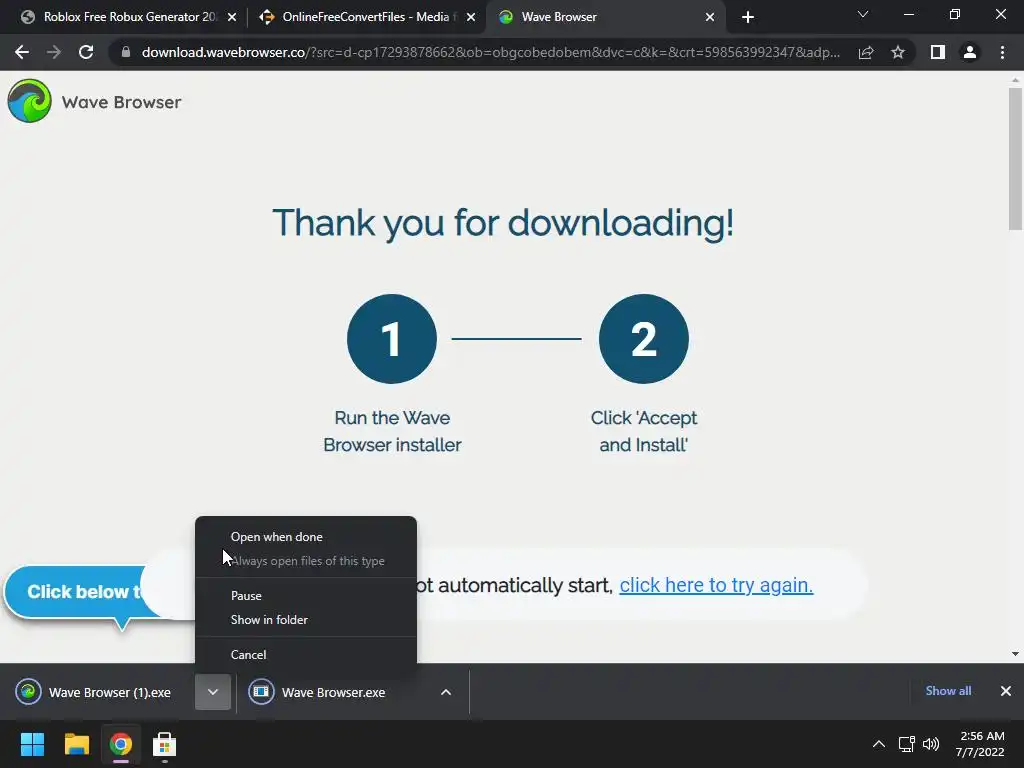Click the step 1 circle
Viewport: 1024px width, 768px height.
click(x=392, y=338)
